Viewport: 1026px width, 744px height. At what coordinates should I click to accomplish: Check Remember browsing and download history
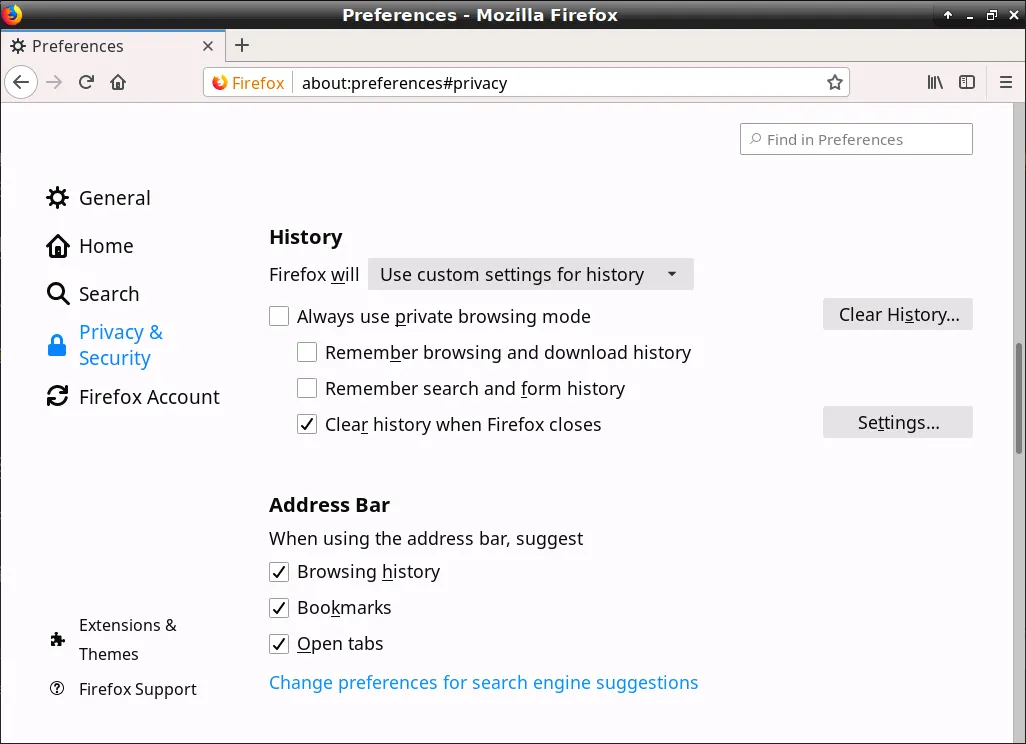point(307,352)
